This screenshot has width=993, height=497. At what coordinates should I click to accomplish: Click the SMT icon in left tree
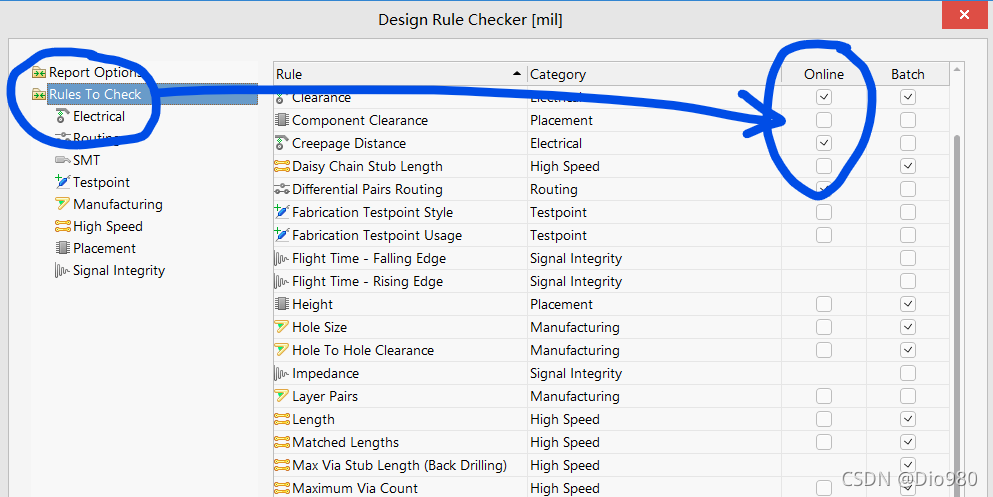(x=63, y=161)
